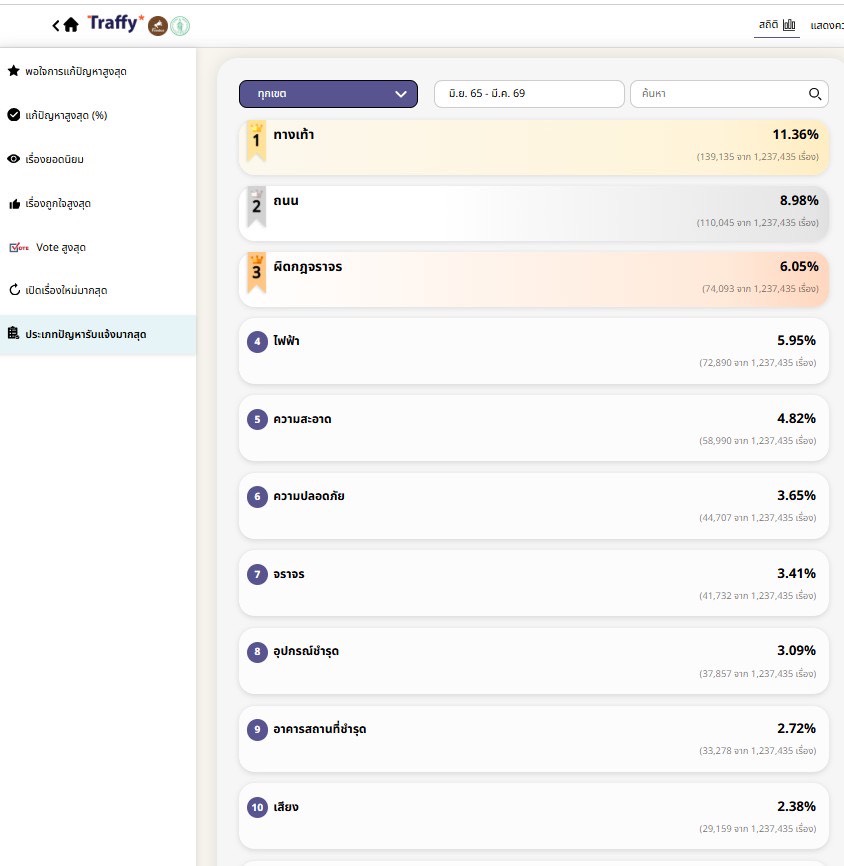This screenshot has width=844, height=866.
Task: Click the magnifier icon in the search box
Action: (814, 94)
